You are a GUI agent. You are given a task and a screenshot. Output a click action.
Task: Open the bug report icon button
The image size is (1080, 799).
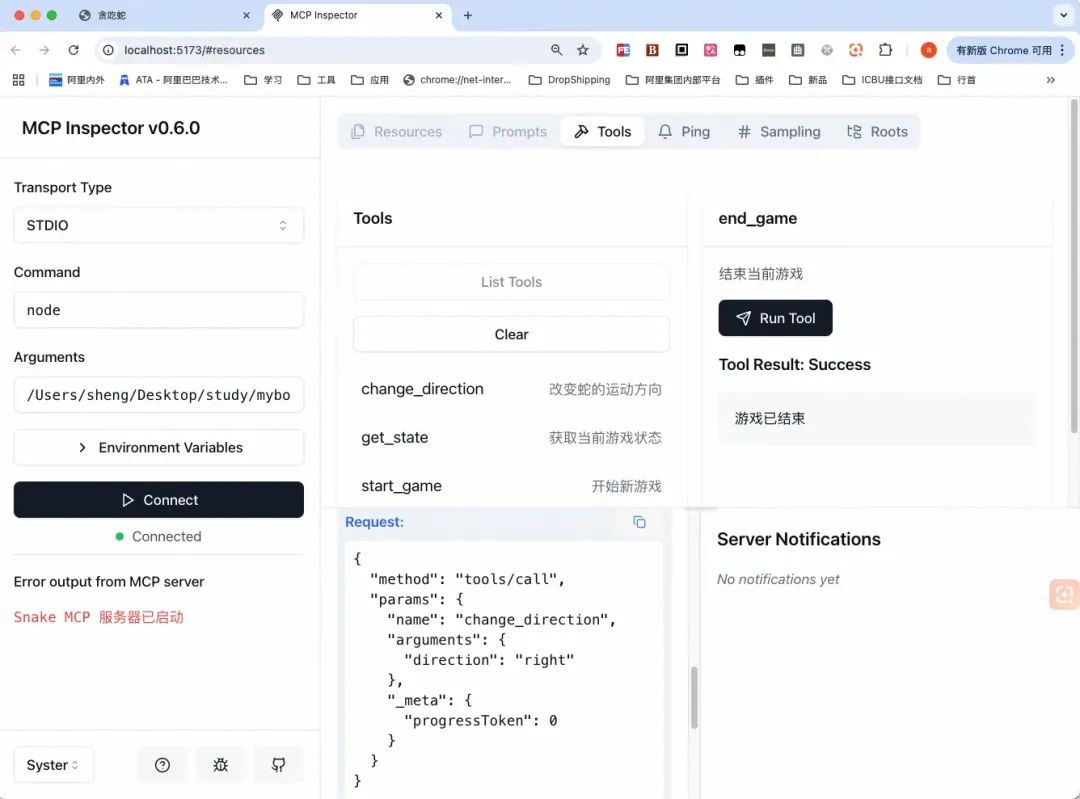click(220, 765)
